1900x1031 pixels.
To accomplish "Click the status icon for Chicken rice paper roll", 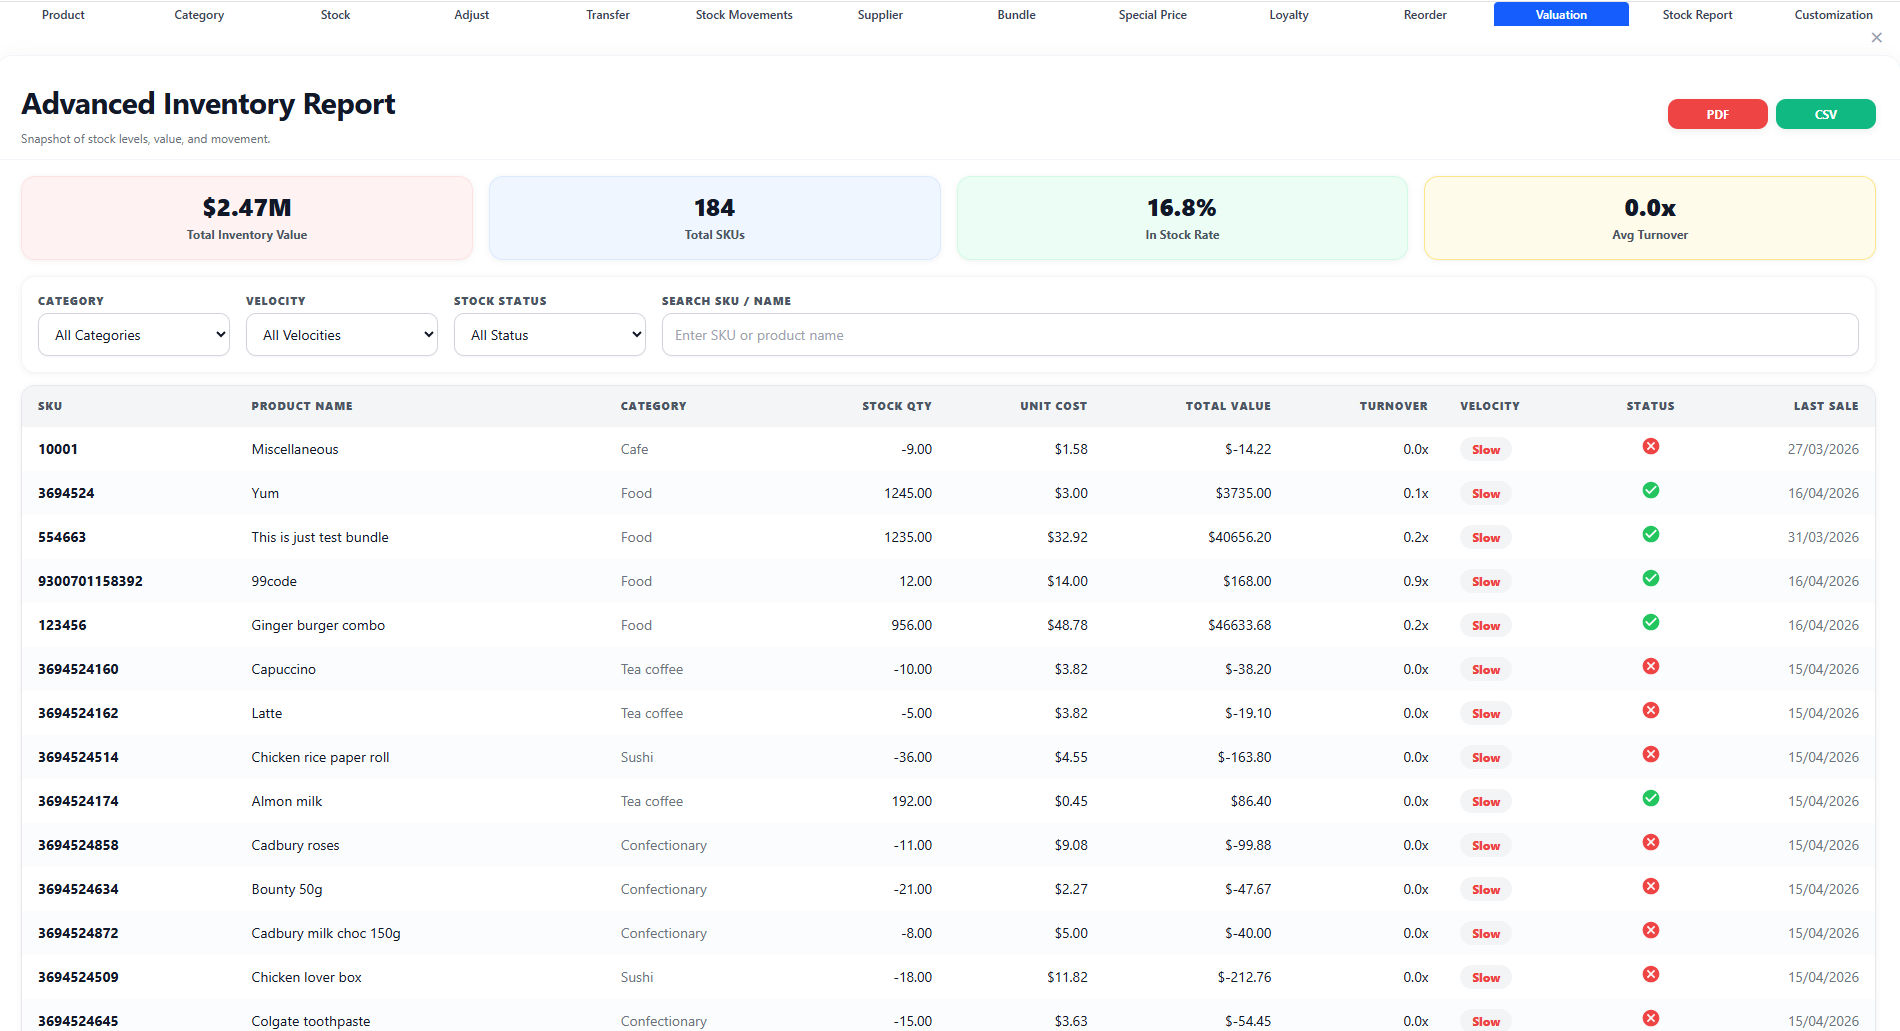I will [1651, 754].
